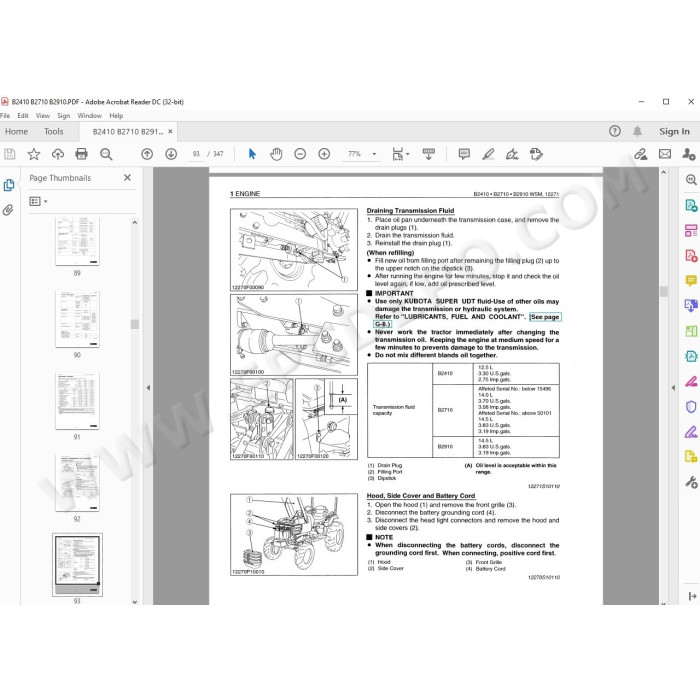Follow the 'See page G-8' link

pyautogui.click(x=545, y=317)
